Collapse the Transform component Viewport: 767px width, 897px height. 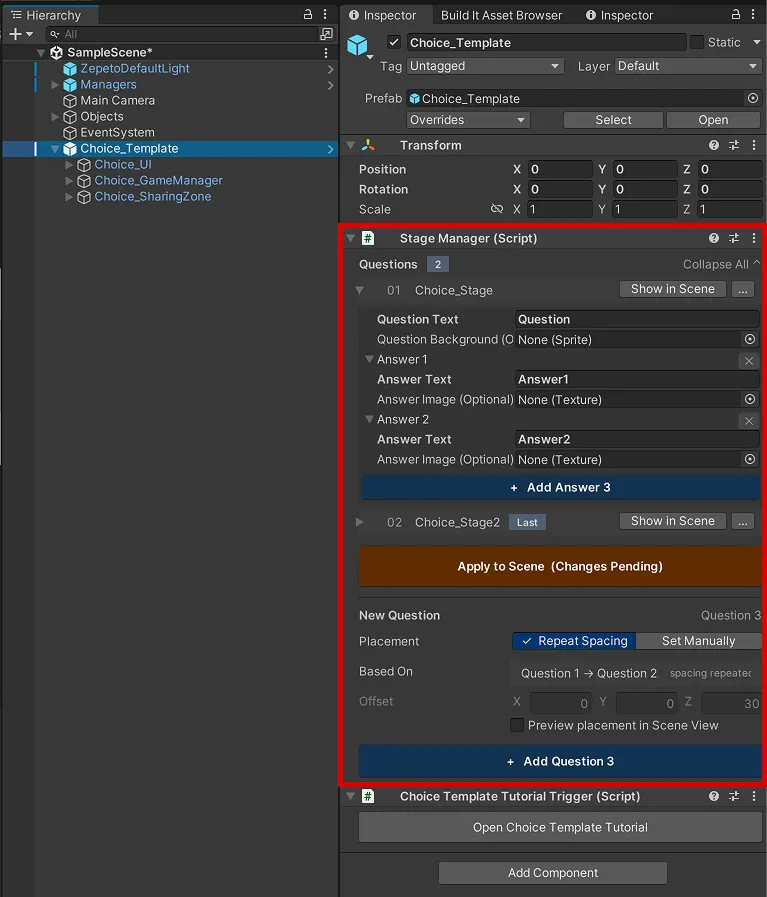[x=351, y=145]
